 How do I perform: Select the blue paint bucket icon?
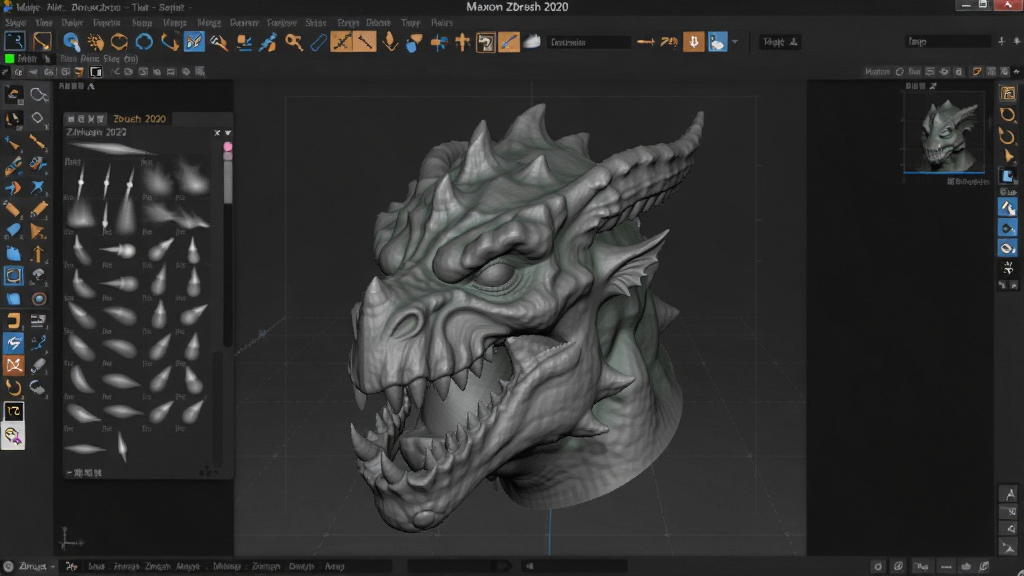point(414,42)
